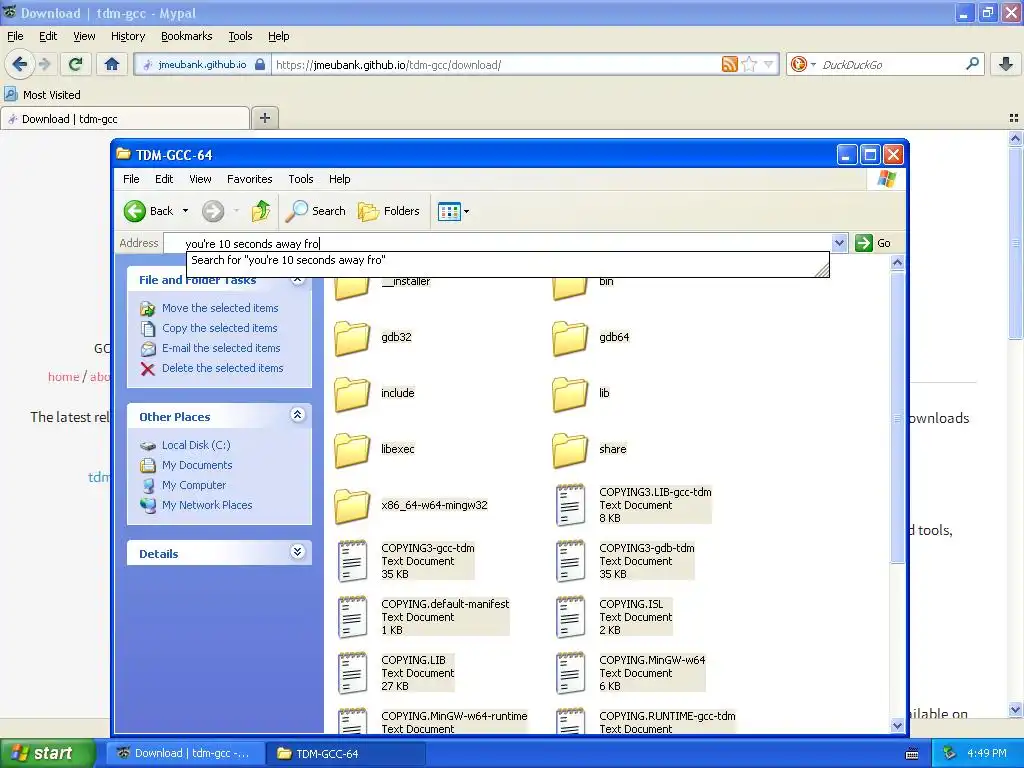Viewport: 1024px width, 768px height.
Task: Click Most Visited bookmarks folder
Action: click(x=43, y=95)
